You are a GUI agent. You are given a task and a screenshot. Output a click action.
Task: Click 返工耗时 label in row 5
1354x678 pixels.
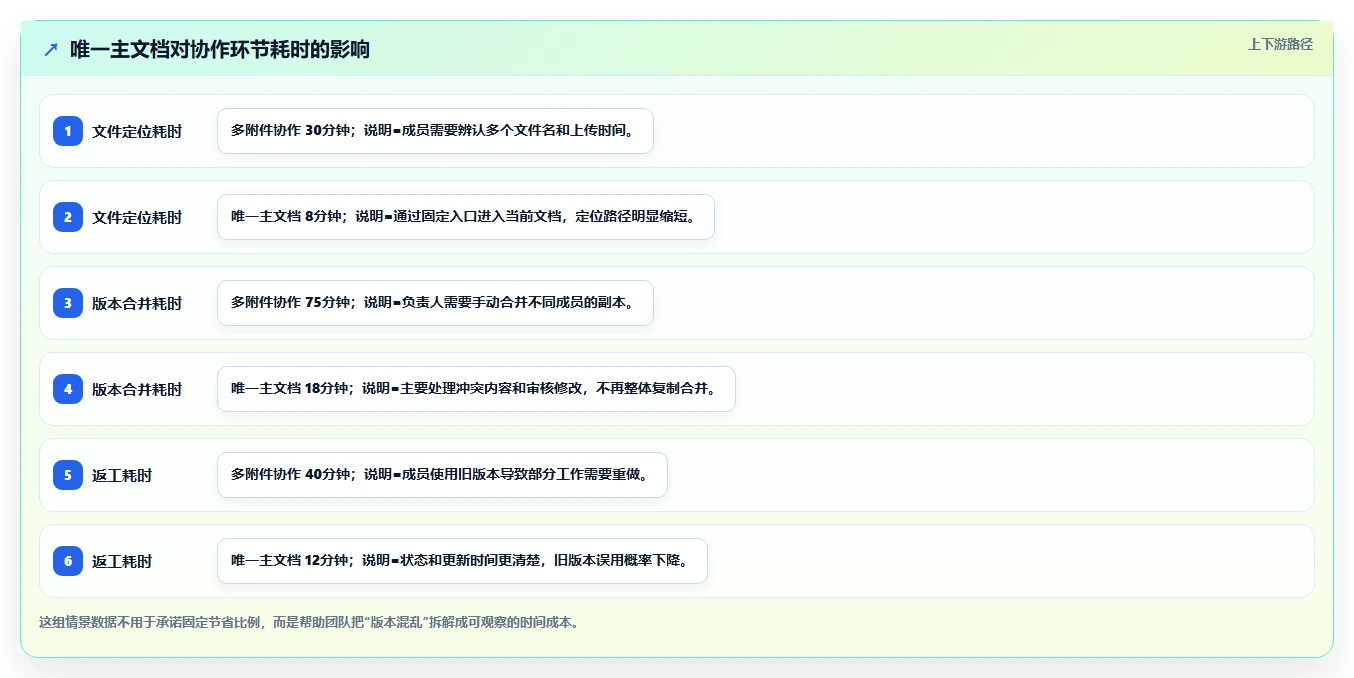[x=122, y=475]
